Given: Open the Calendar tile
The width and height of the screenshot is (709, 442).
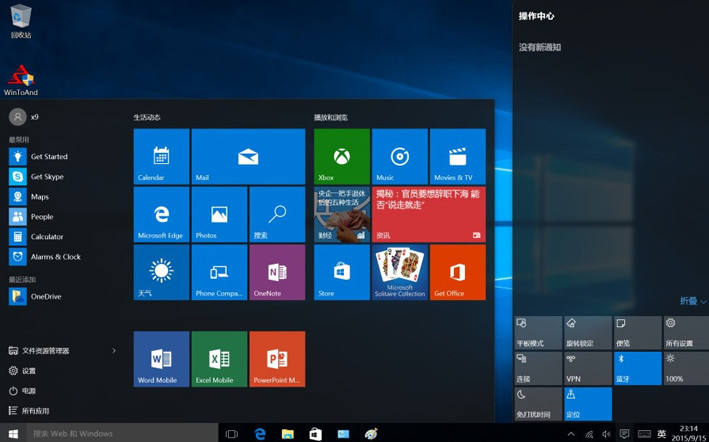Looking at the screenshot, I should [x=161, y=156].
